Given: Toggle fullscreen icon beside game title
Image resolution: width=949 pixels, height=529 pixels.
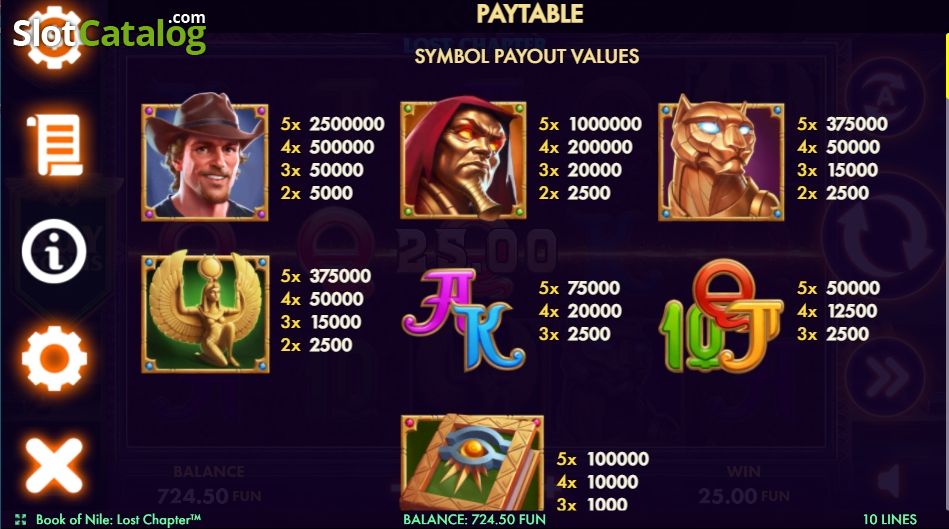Looking at the screenshot, I should [21, 519].
